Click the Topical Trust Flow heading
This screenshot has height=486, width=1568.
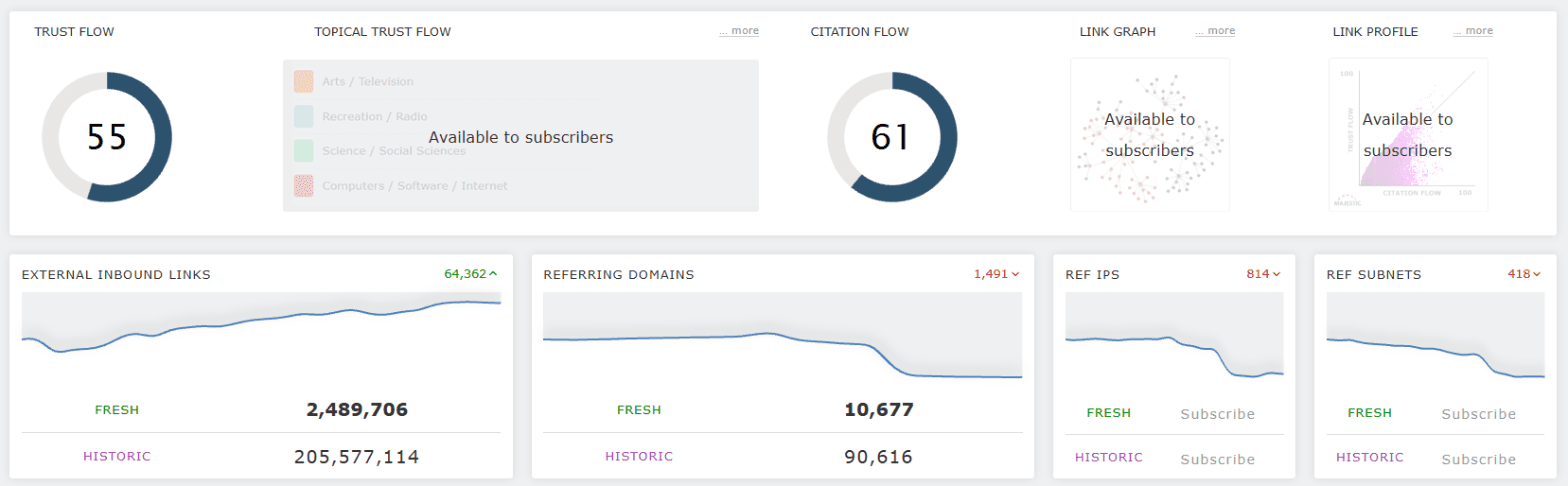pyautogui.click(x=382, y=32)
